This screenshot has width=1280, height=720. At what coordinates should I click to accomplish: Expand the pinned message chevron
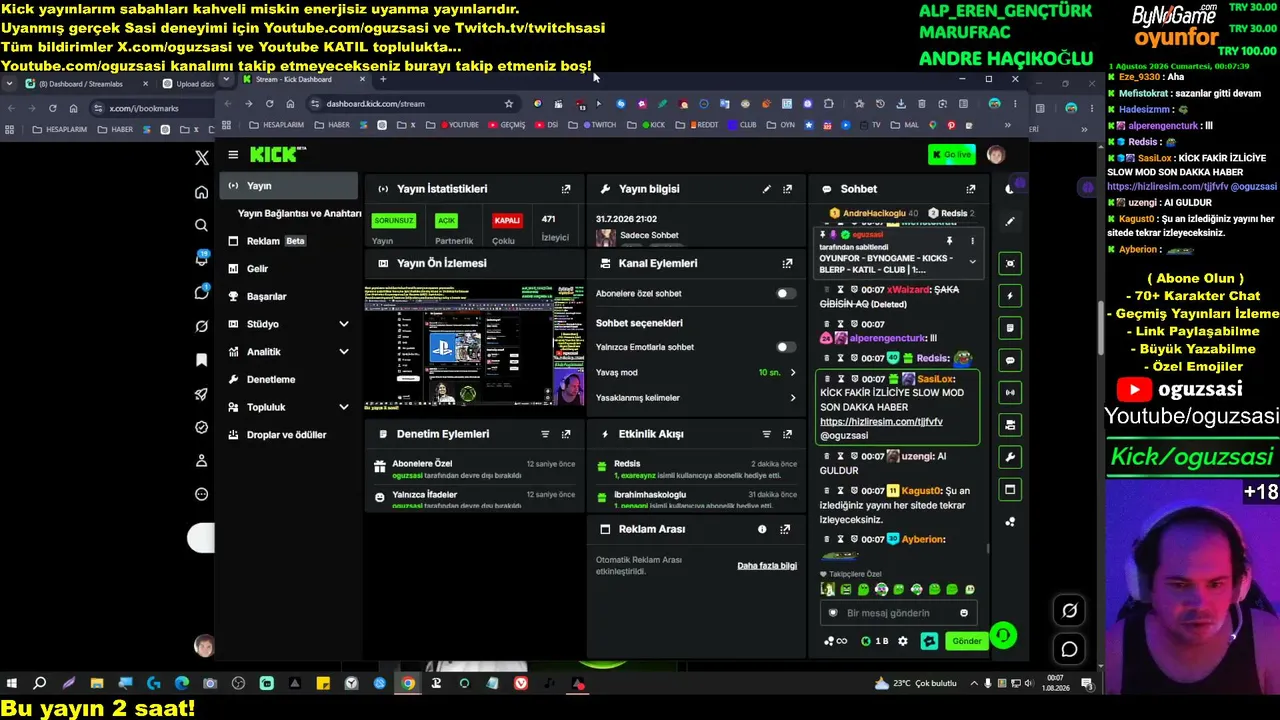tap(972, 262)
